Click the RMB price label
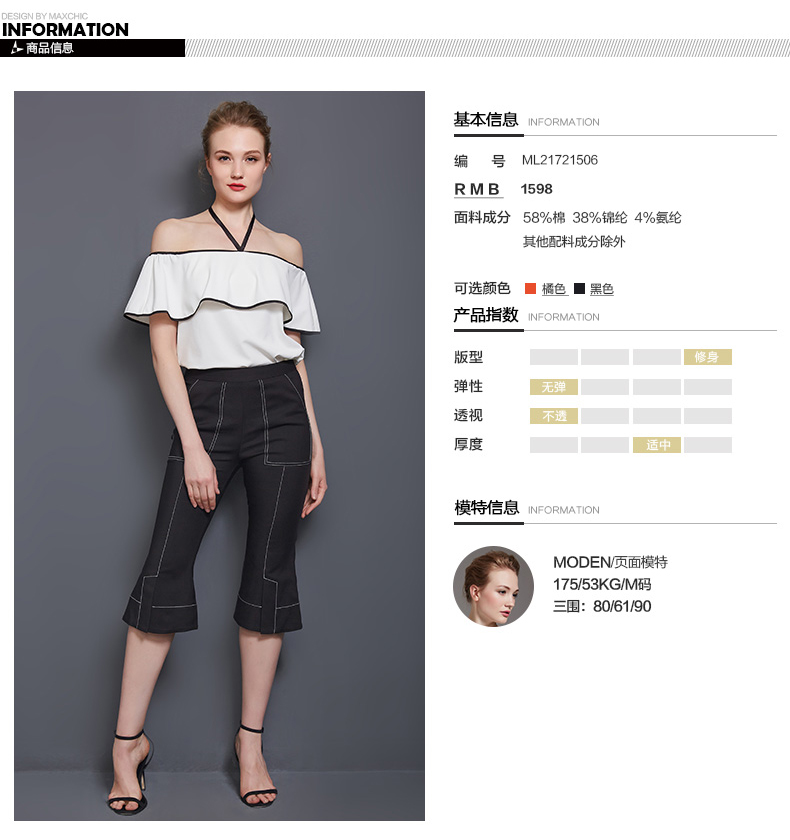This screenshot has height=840, width=790. [x=477, y=189]
